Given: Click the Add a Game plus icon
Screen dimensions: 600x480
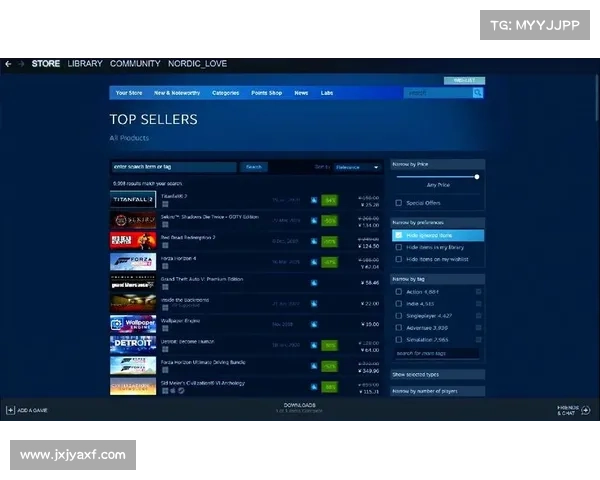Looking at the screenshot, I should [x=10, y=410].
